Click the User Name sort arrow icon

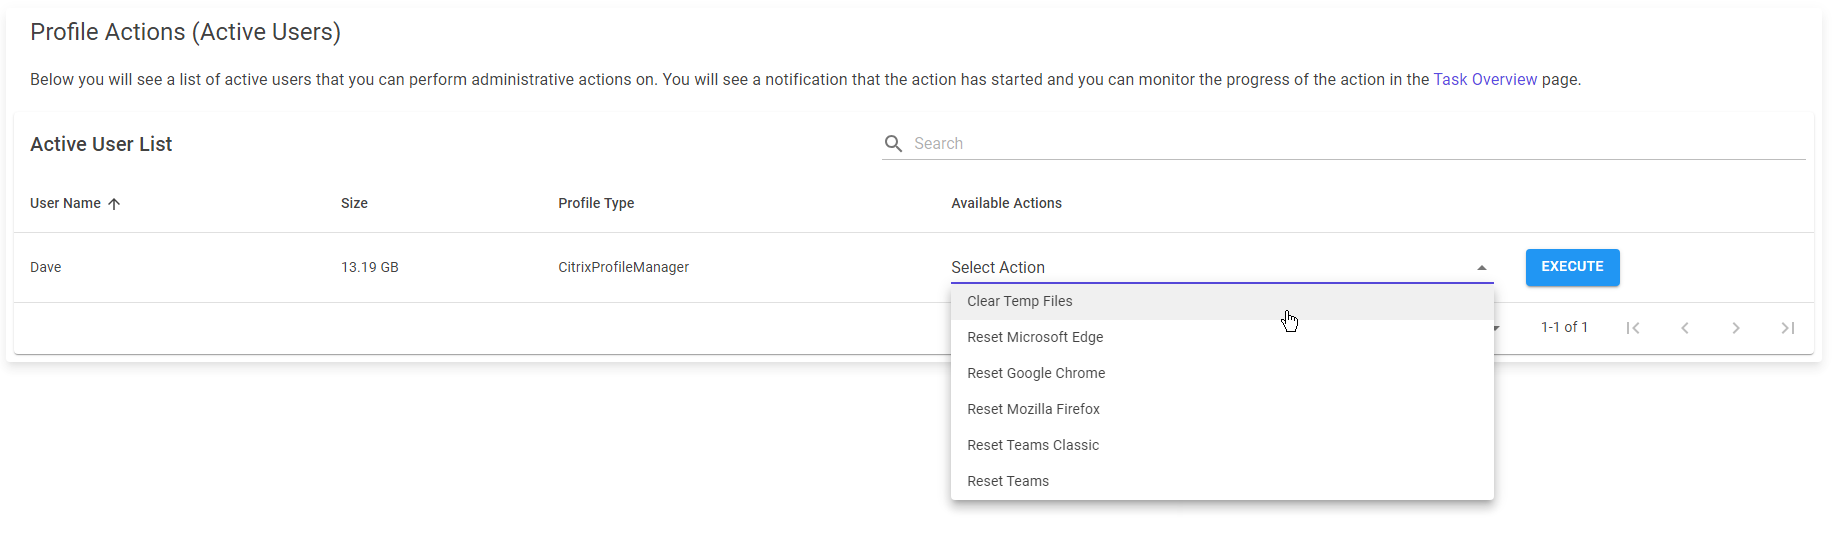tap(114, 204)
